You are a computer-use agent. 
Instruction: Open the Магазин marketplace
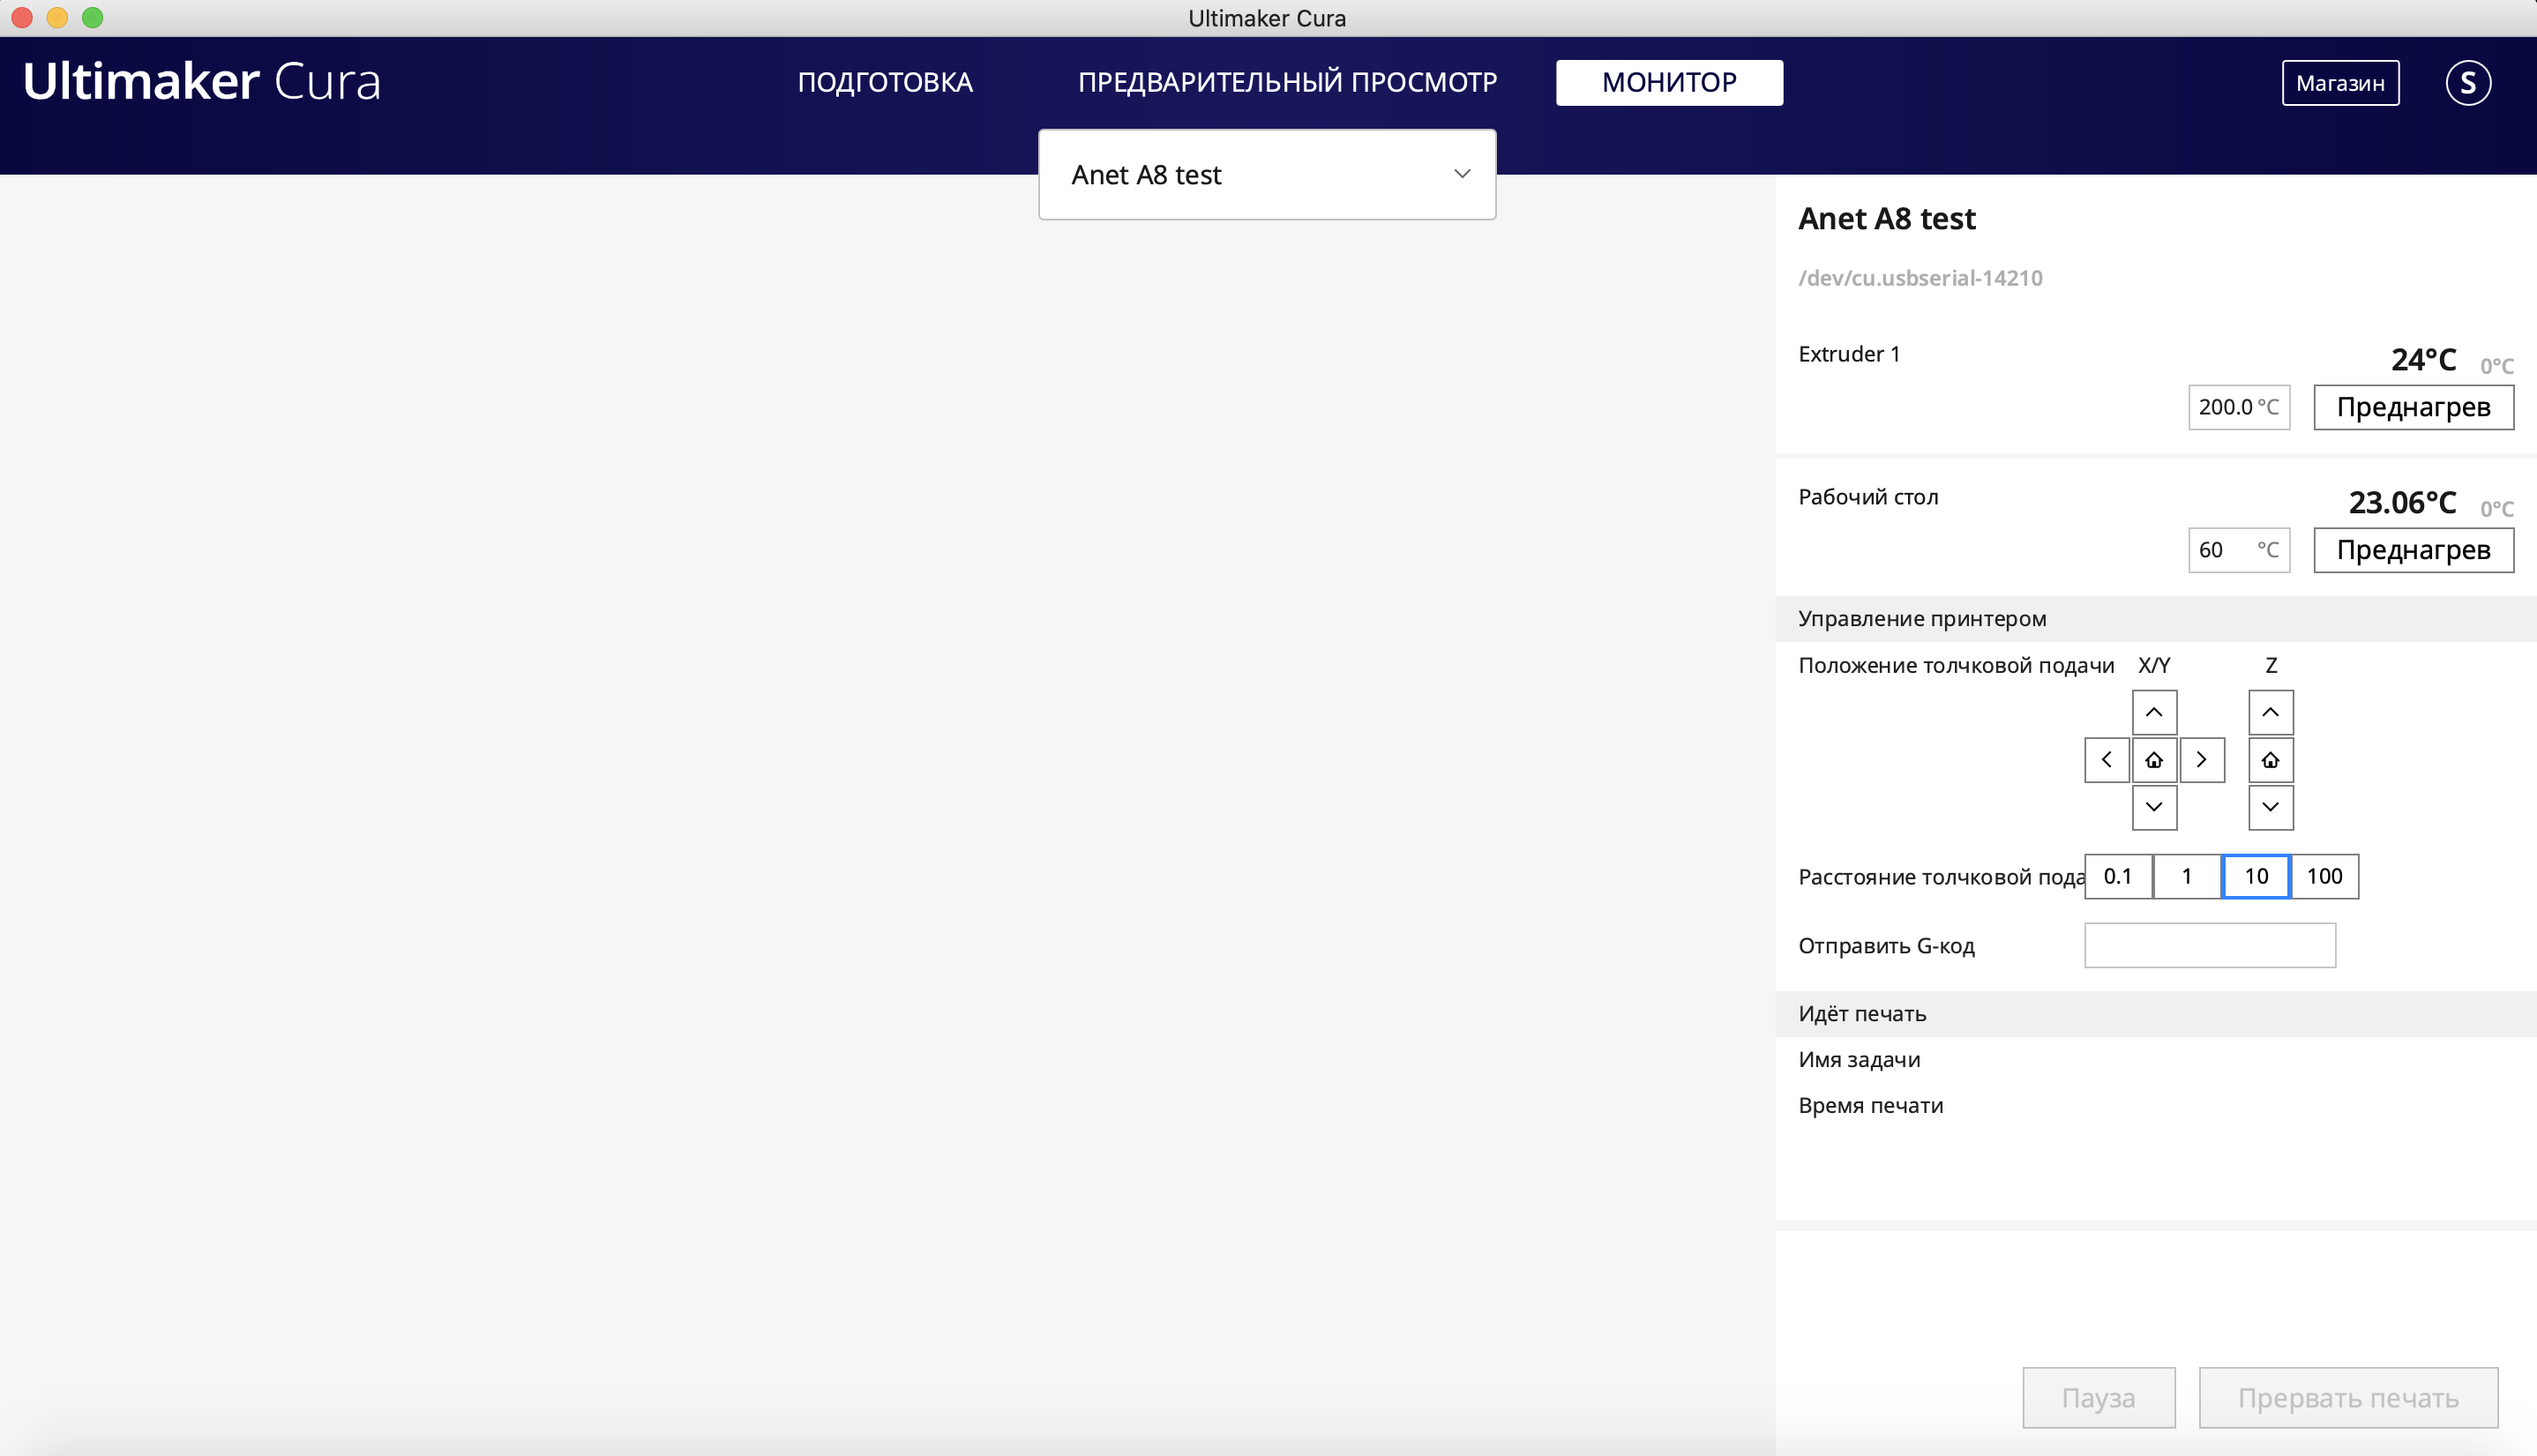coord(2340,82)
